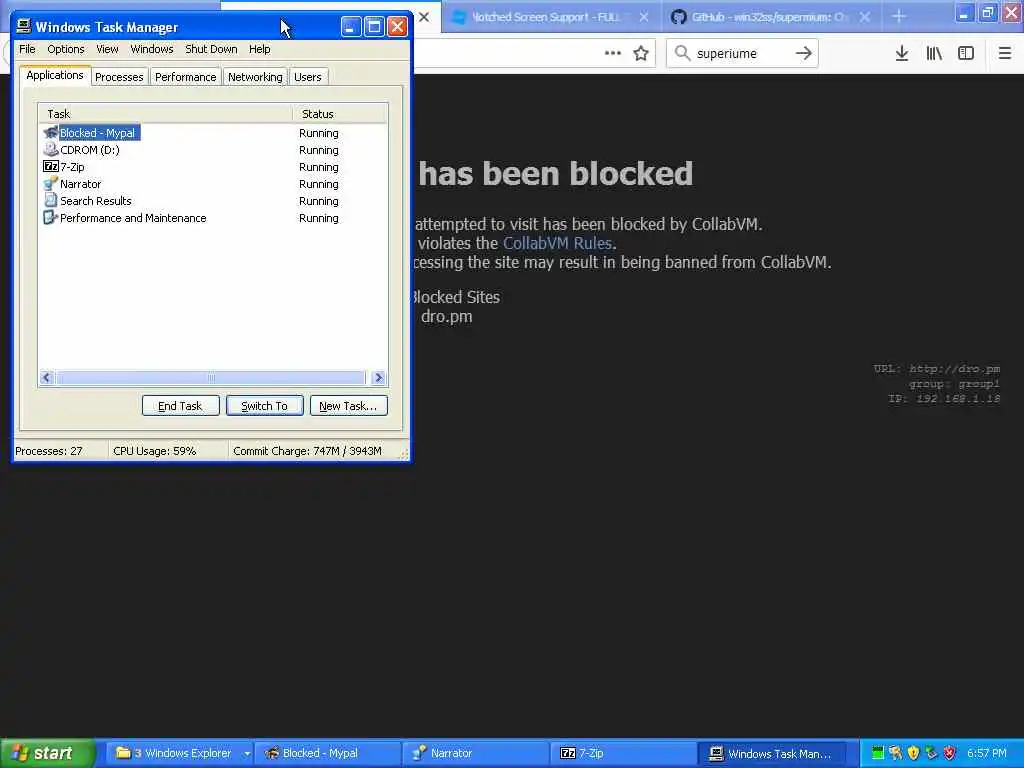Open the Windows menu in Task Manager
This screenshot has width=1024, height=768.
[x=152, y=49]
